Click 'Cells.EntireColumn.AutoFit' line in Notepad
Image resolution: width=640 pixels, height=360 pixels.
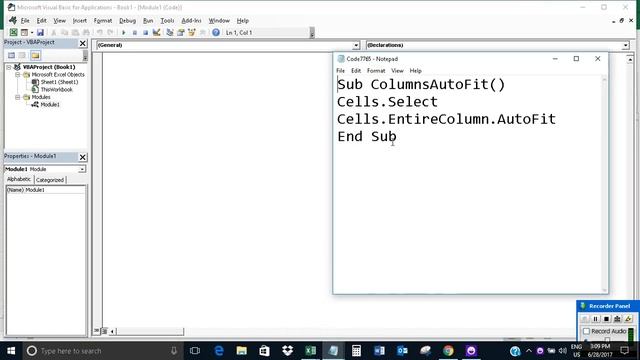coord(447,119)
